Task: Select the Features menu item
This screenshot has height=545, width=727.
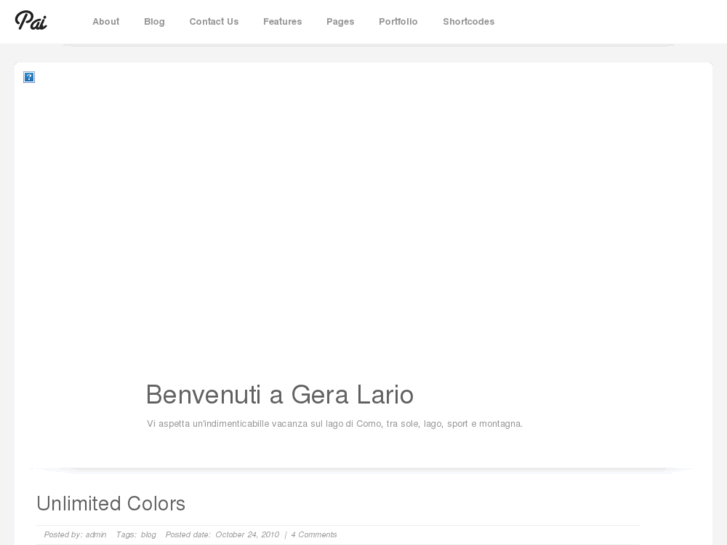Action: [282, 22]
